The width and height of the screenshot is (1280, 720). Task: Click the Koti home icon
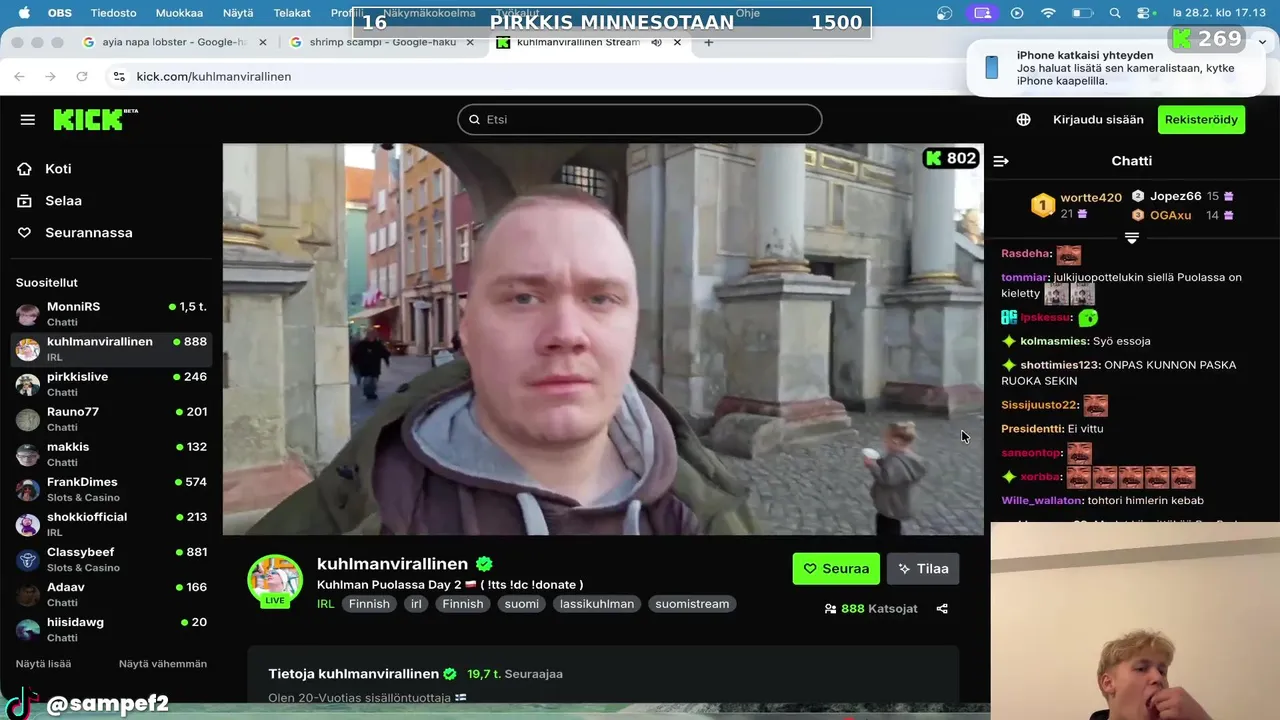point(25,169)
